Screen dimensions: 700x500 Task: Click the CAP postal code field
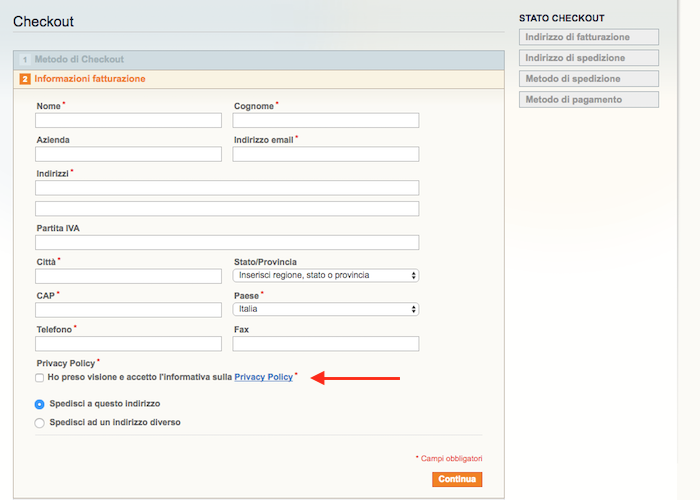[x=129, y=310]
